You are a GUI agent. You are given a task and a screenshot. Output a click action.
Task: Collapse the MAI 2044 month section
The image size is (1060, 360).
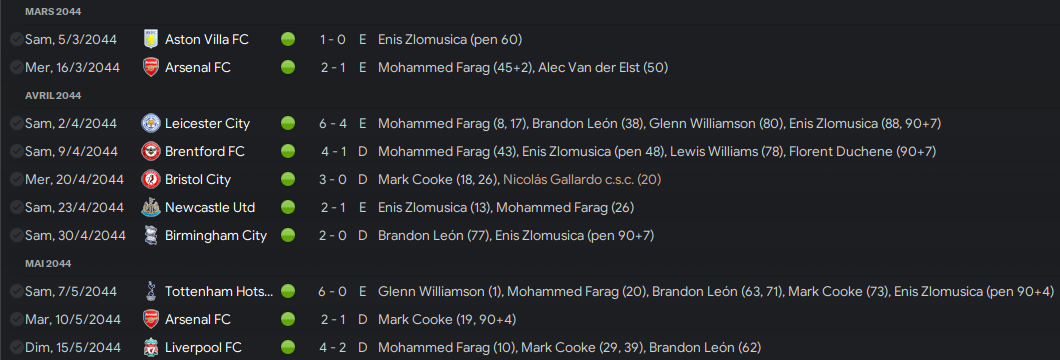pyautogui.click(x=48, y=263)
